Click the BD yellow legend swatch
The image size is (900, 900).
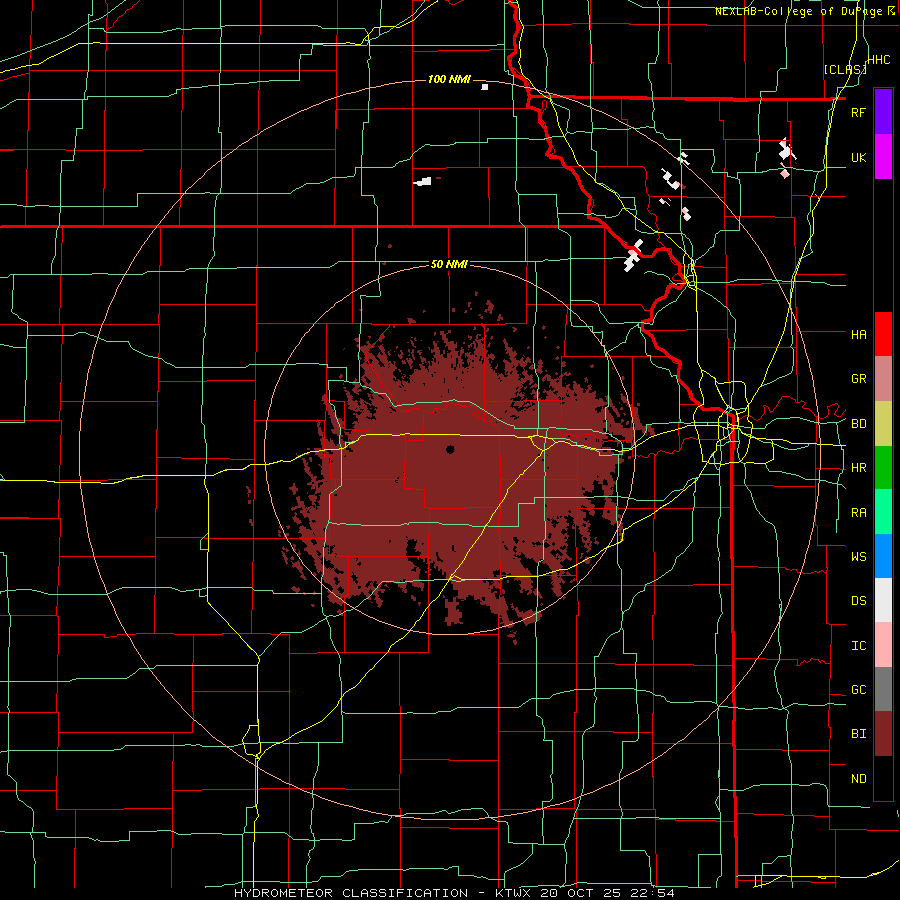pyautogui.click(x=883, y=424)
